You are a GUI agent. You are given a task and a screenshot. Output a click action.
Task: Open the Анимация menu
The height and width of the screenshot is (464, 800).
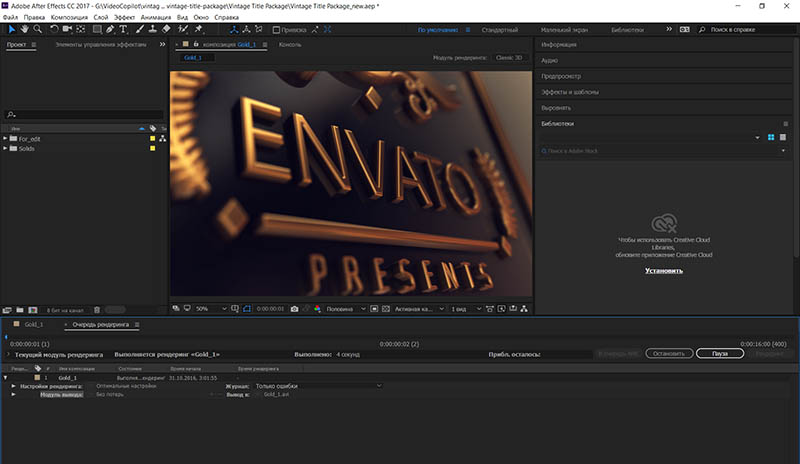156,17
